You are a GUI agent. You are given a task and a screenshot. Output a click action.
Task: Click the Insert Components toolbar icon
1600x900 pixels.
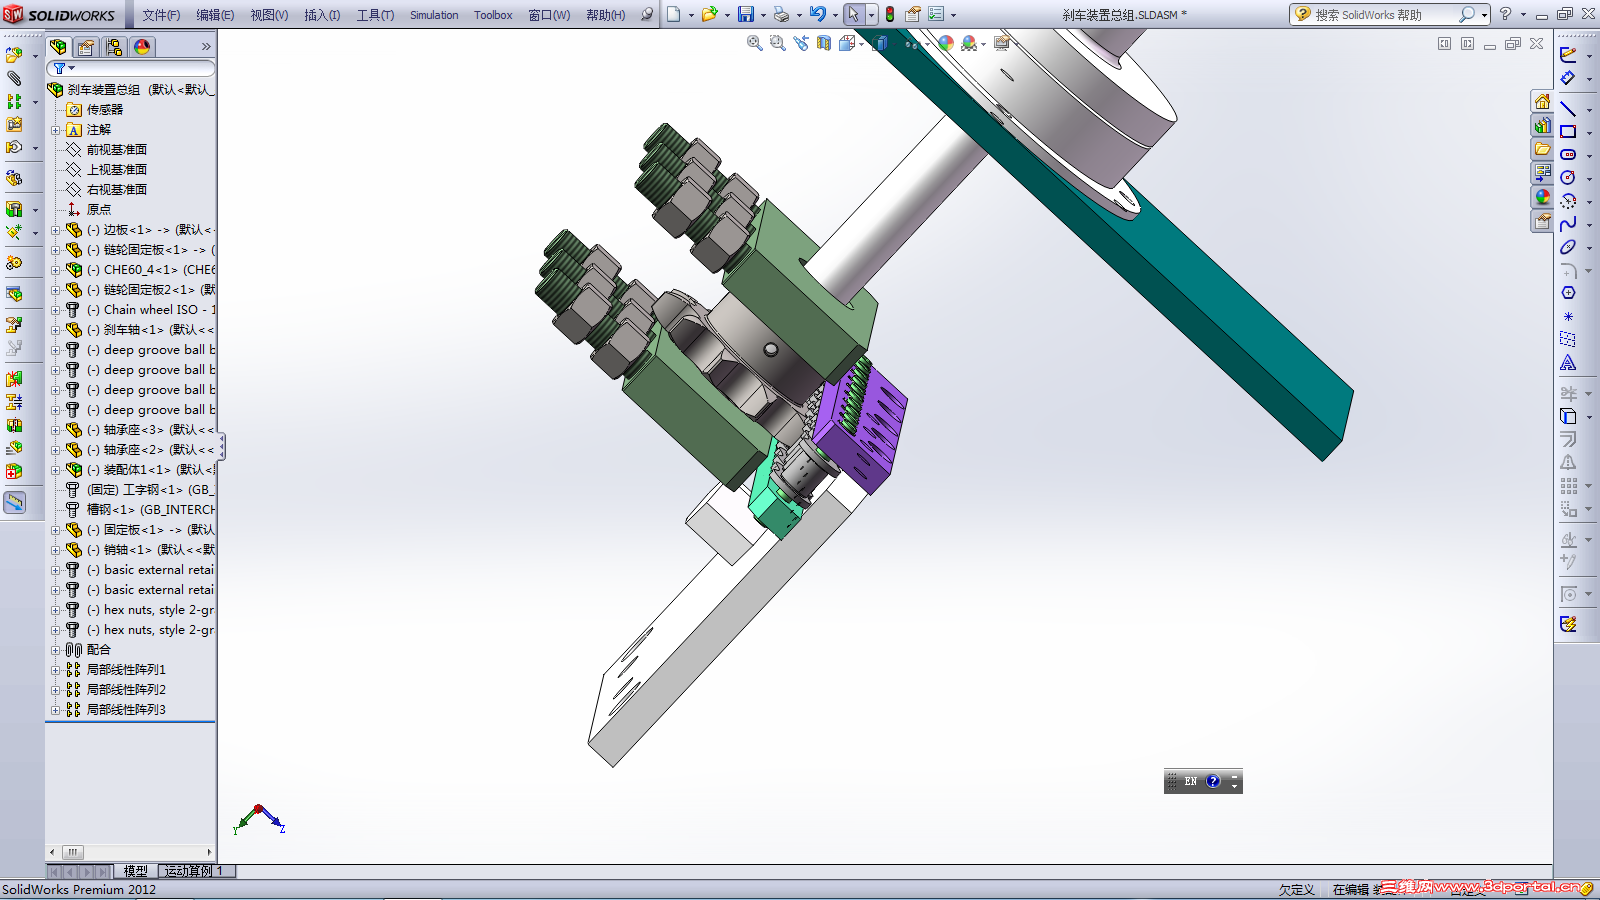click(14, 54)
